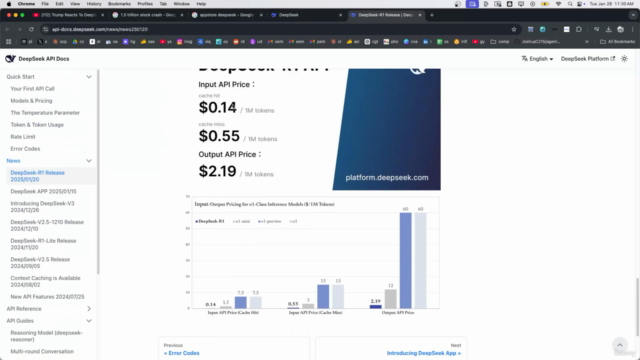
Task: Open DeepSeek-V2.5 Release 2024/09/05 entry
Action: [40, 263]
